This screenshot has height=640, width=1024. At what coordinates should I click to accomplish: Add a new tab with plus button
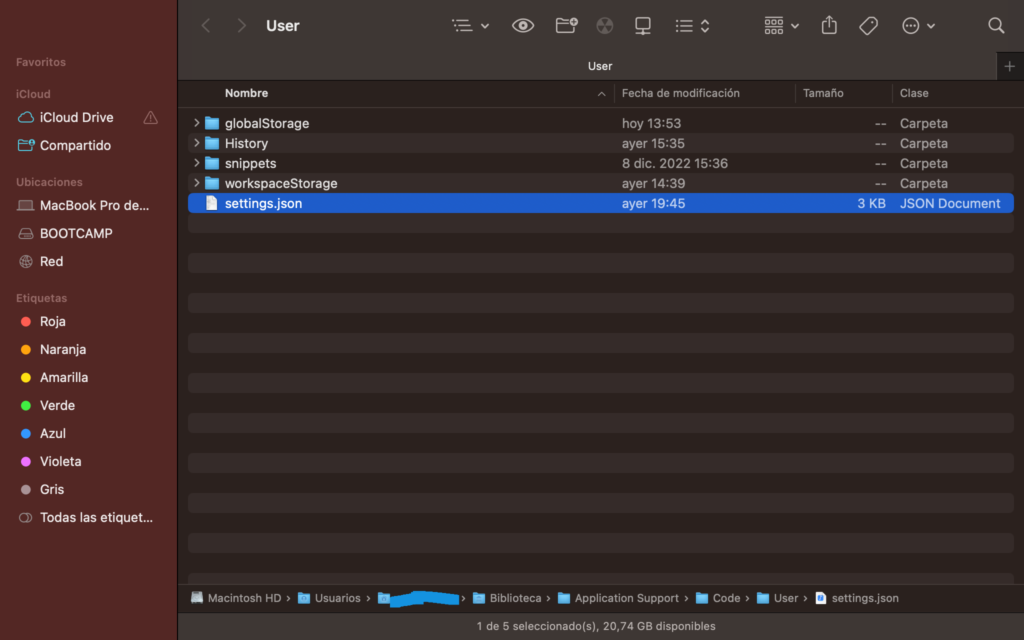[1009, 66]
